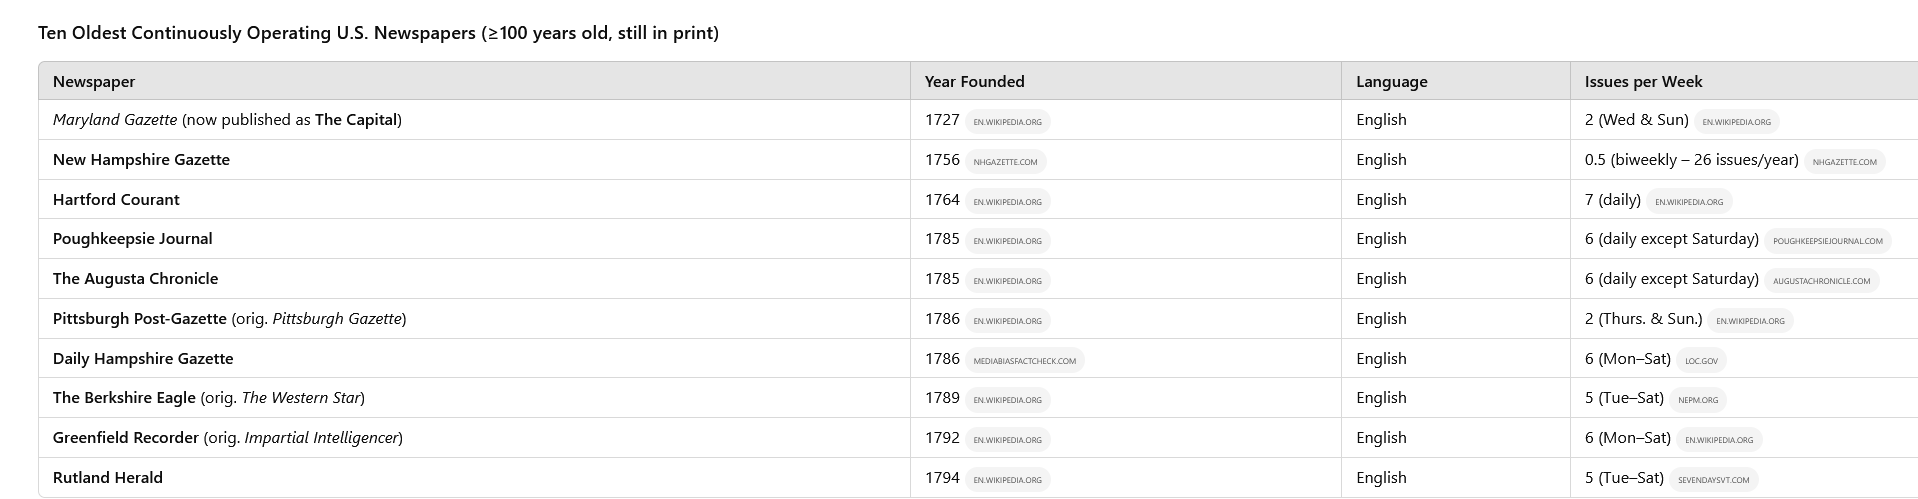Open augustachronicle.com citation chip

pyautogui.click(x=1821, y=281)
